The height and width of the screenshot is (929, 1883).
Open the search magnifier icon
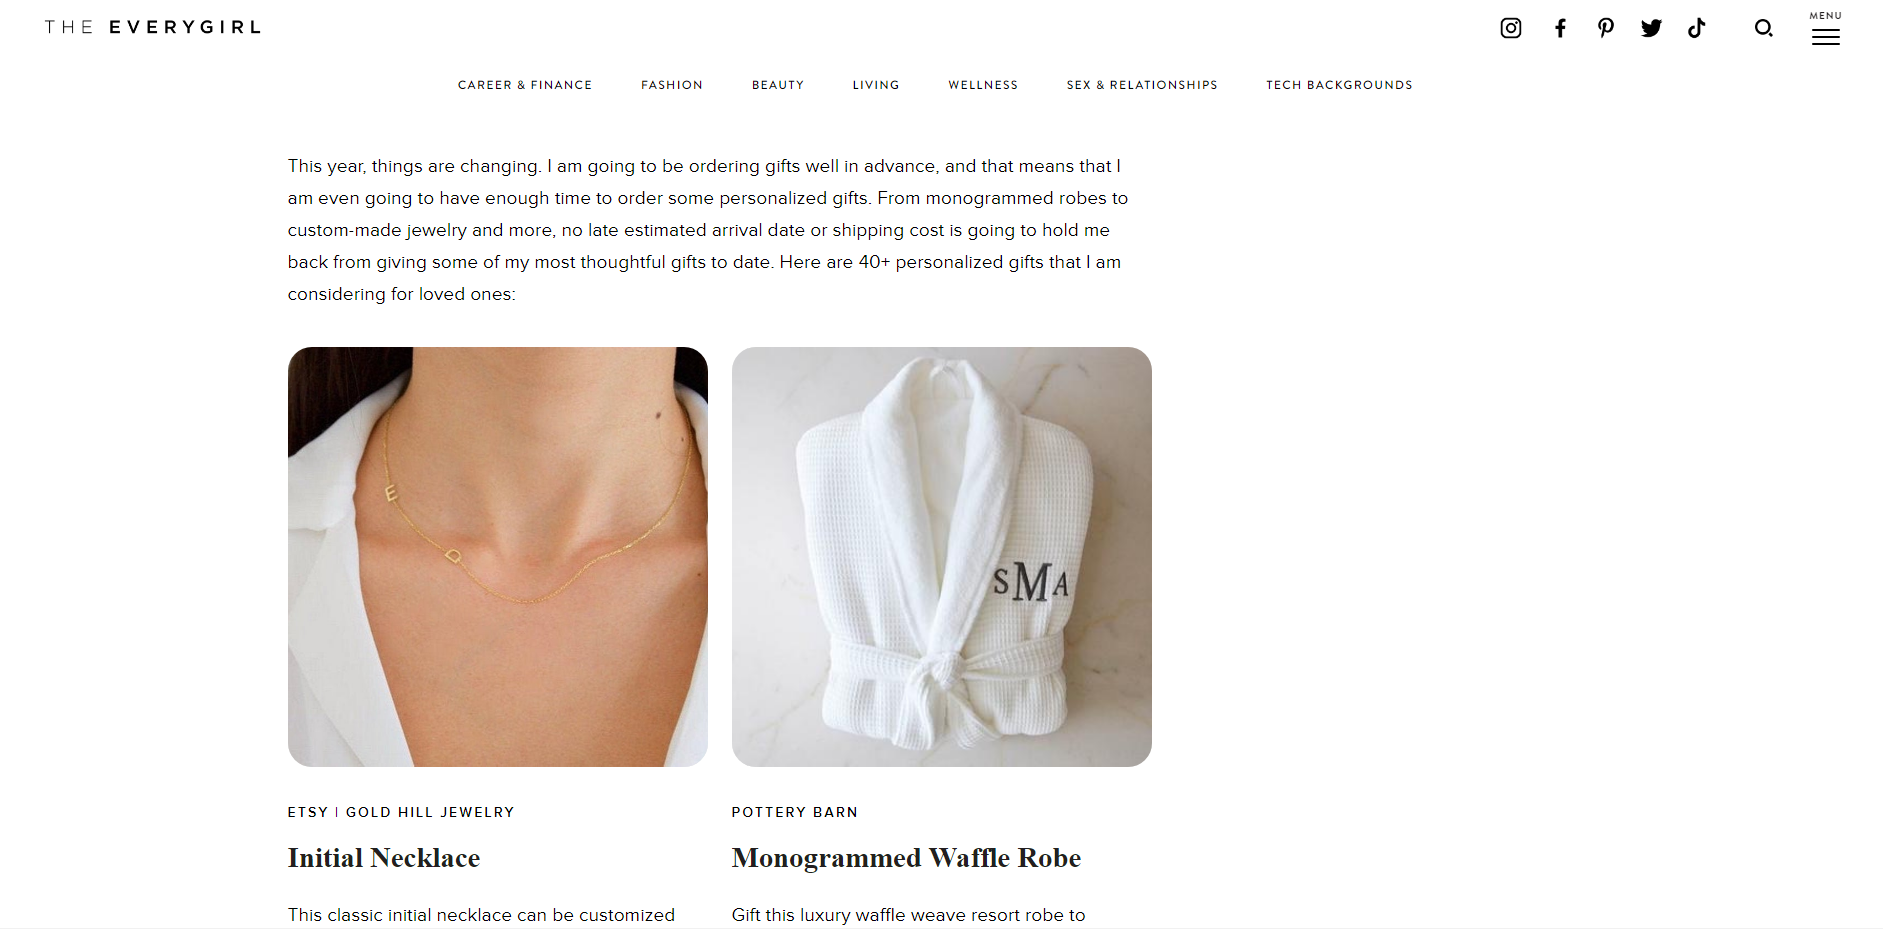click(1764, 28)
